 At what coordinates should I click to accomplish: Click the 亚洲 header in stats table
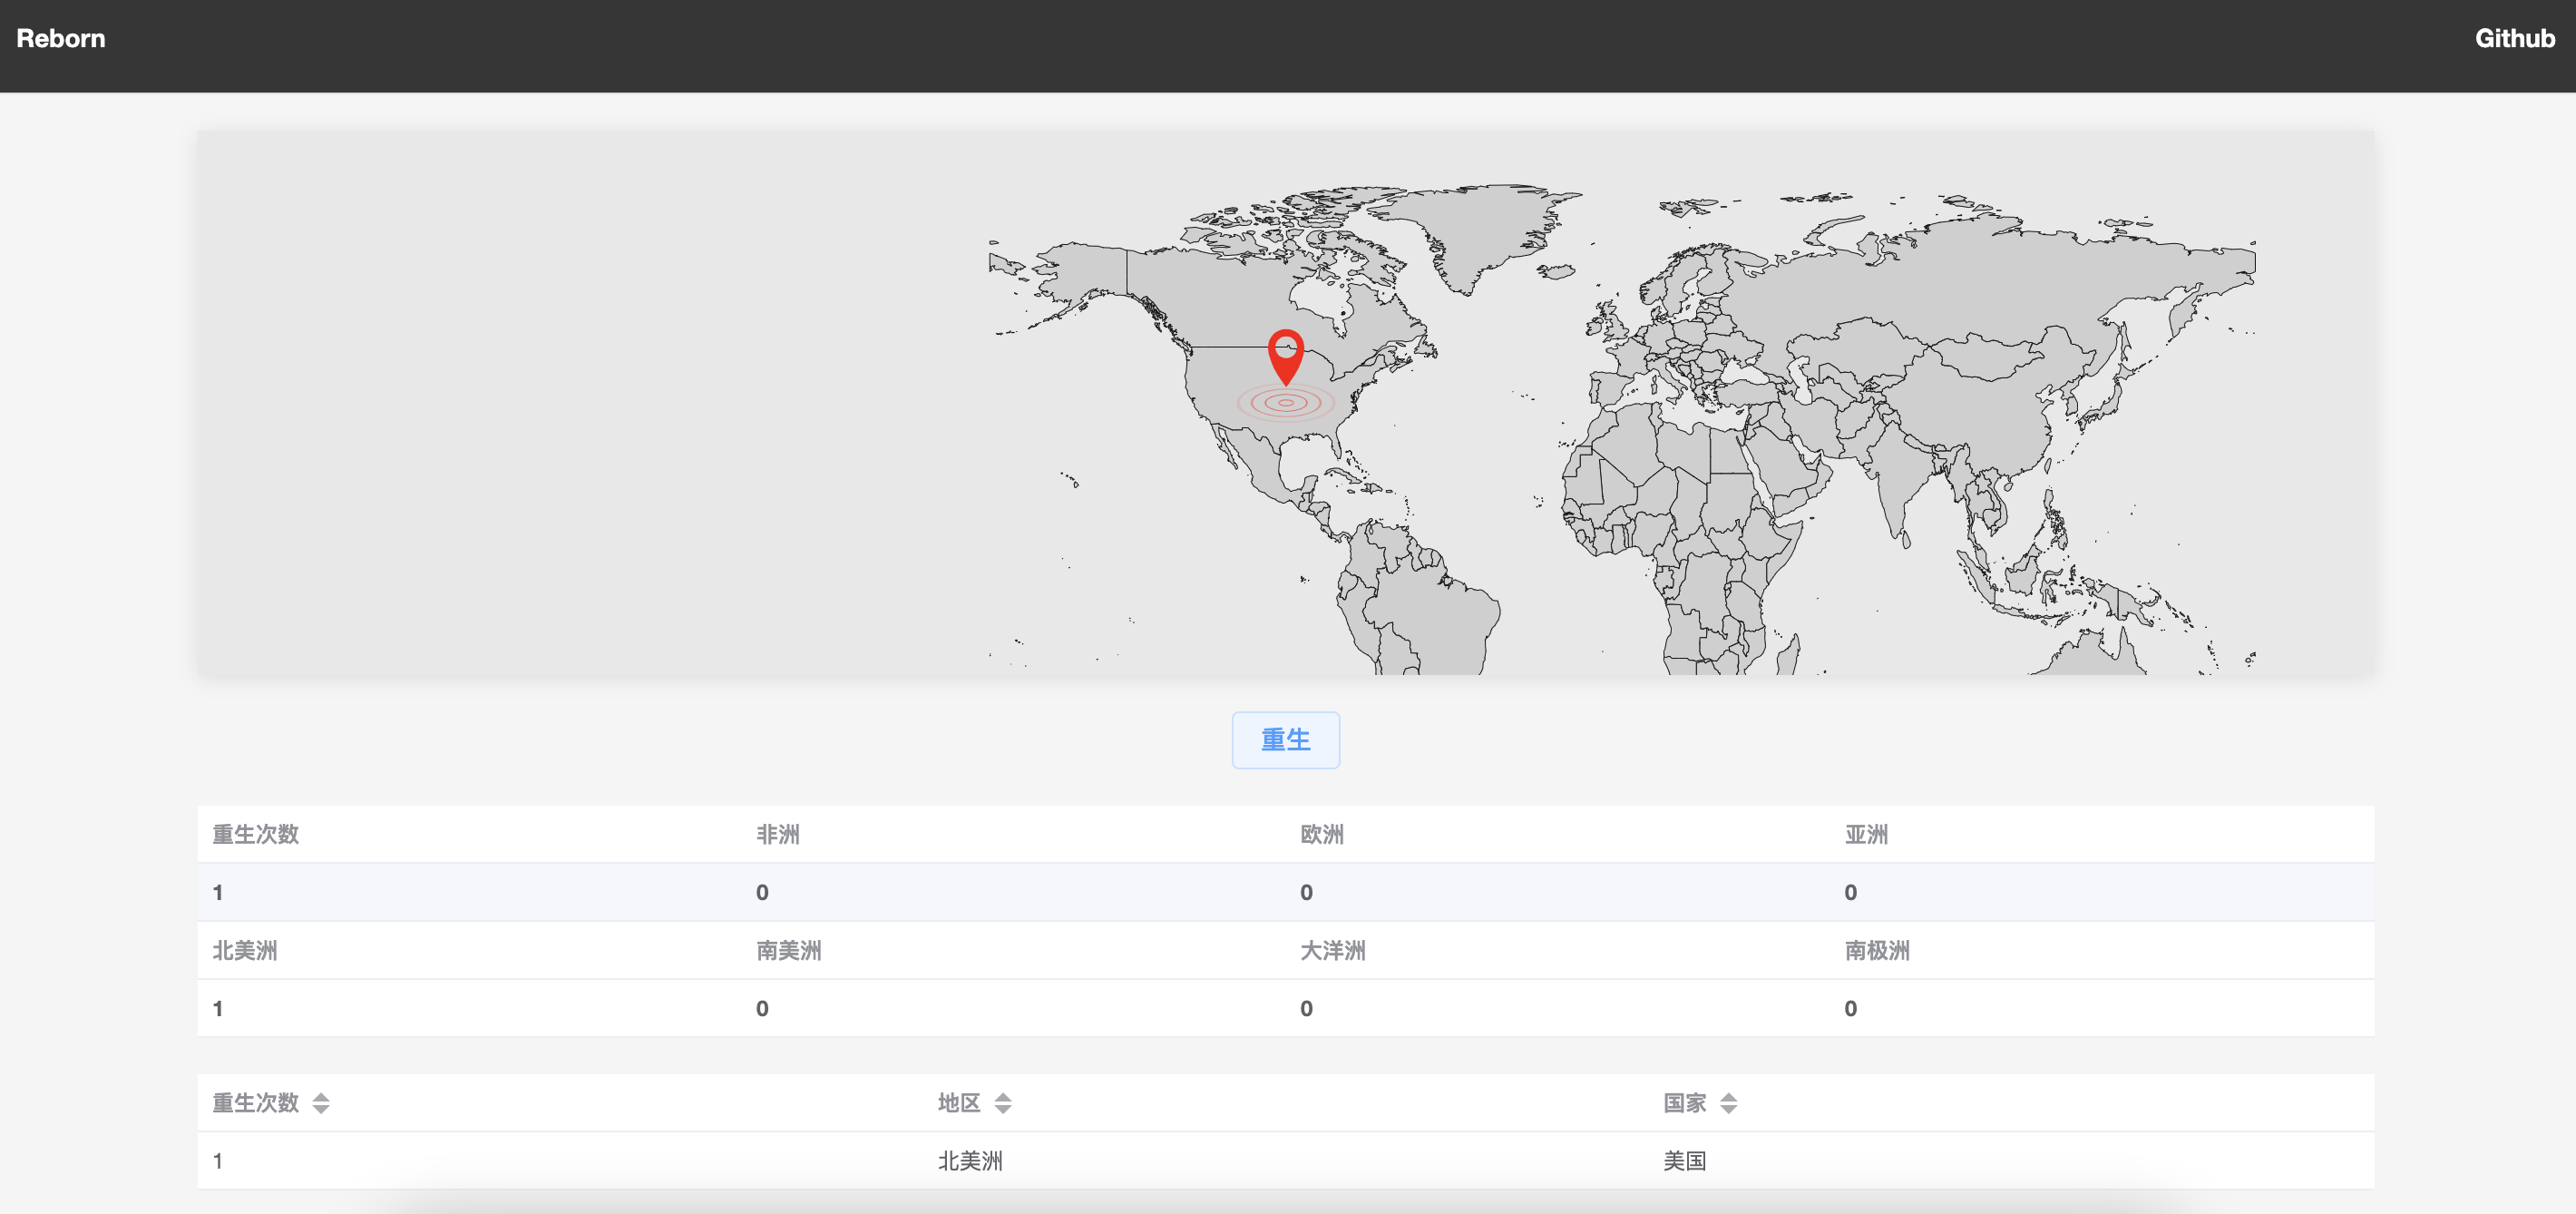point(1865,834)
